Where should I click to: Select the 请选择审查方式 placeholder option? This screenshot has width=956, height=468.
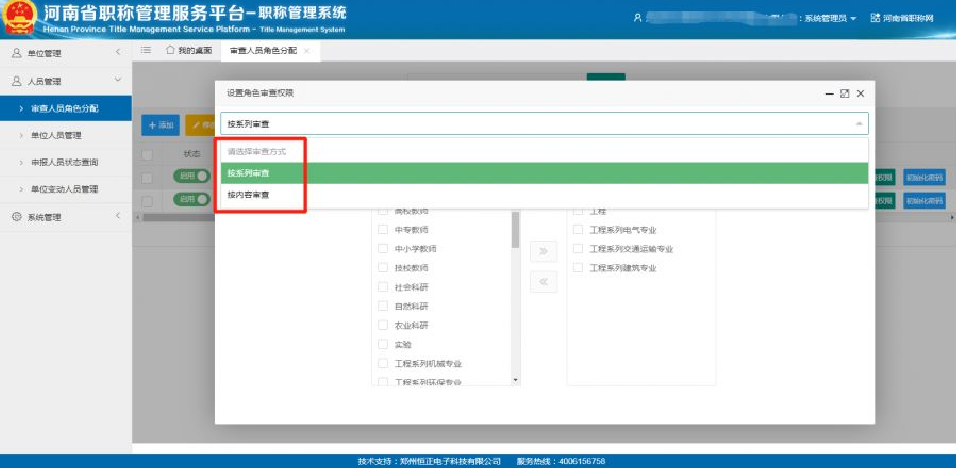coord(544,151)
